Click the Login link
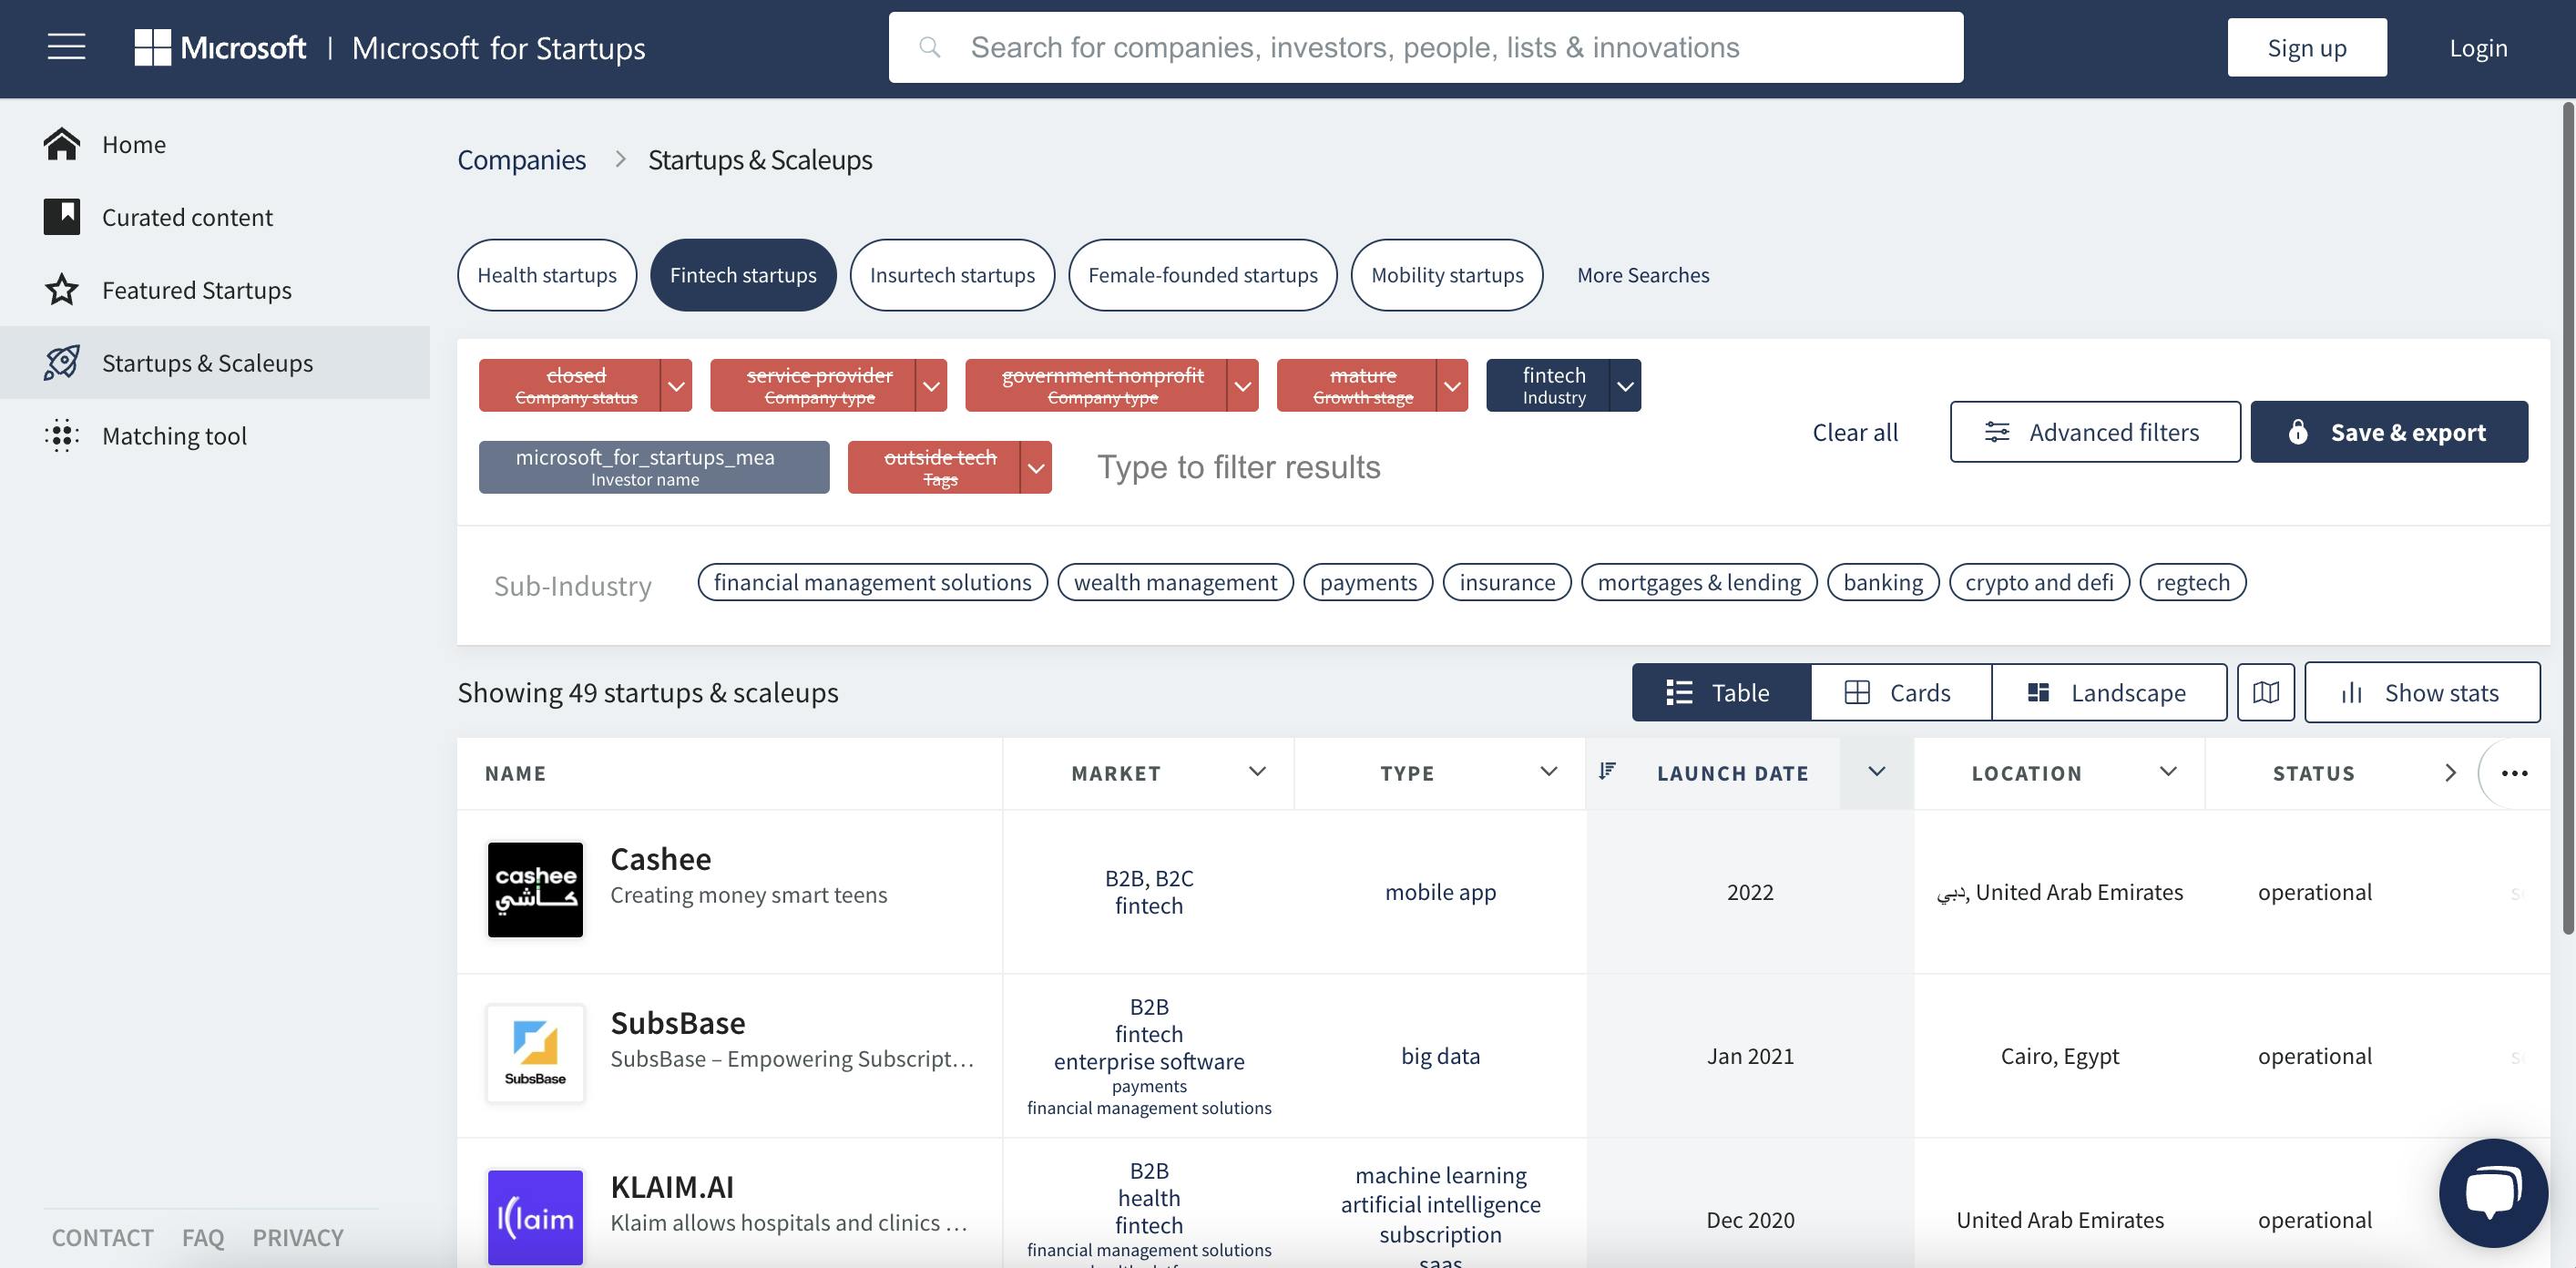The height and width of the screenshot is (1268, 2576). pos(2478,47)
